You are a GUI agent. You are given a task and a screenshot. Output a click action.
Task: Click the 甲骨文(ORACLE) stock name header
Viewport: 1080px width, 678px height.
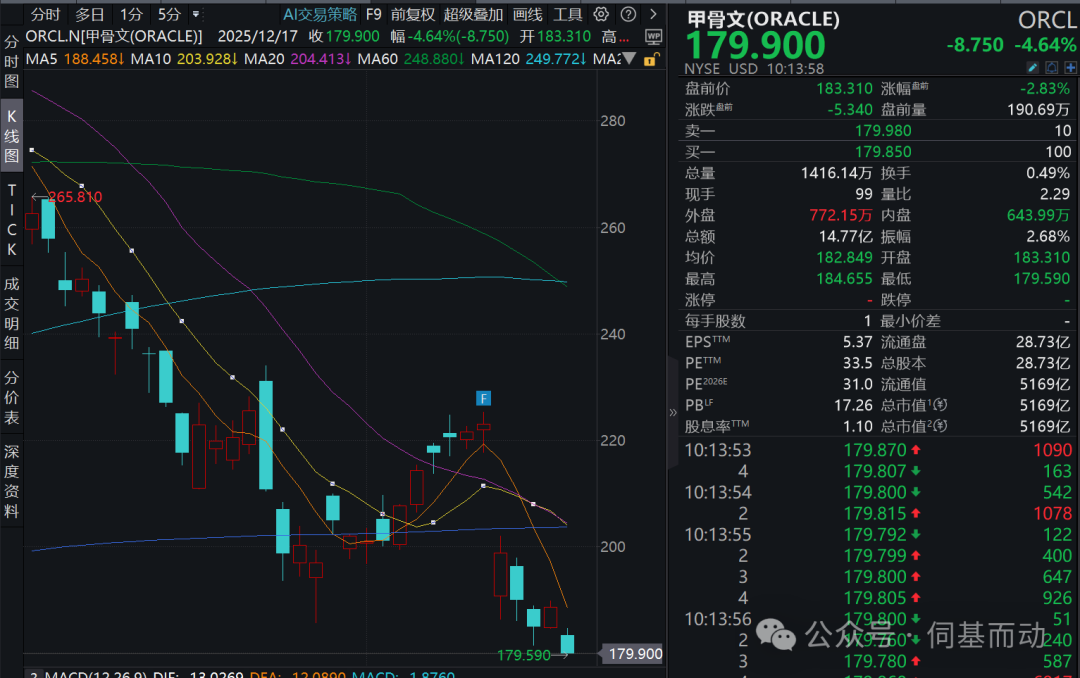point(763,19)
